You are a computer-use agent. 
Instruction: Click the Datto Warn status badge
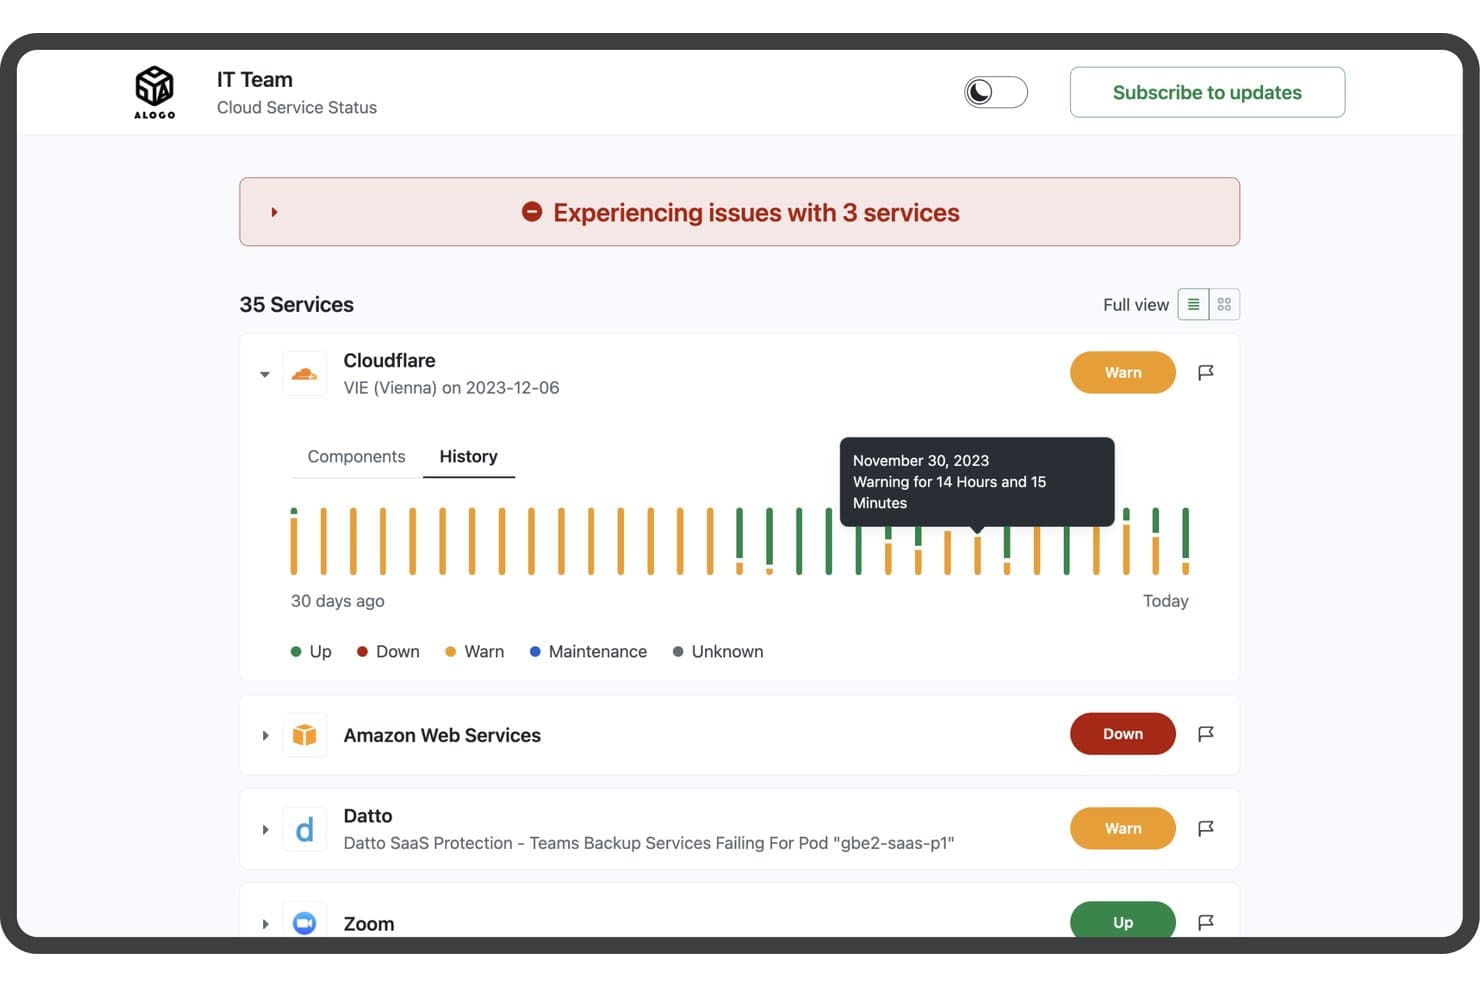click(1123, 828)
